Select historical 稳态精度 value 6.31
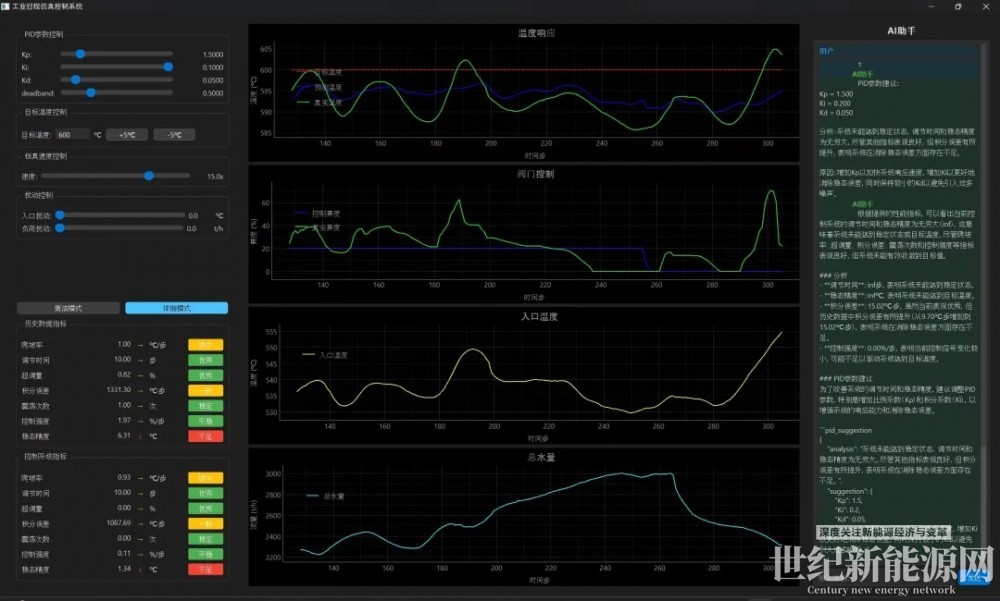1000x601 pixels. coord(124,436)
